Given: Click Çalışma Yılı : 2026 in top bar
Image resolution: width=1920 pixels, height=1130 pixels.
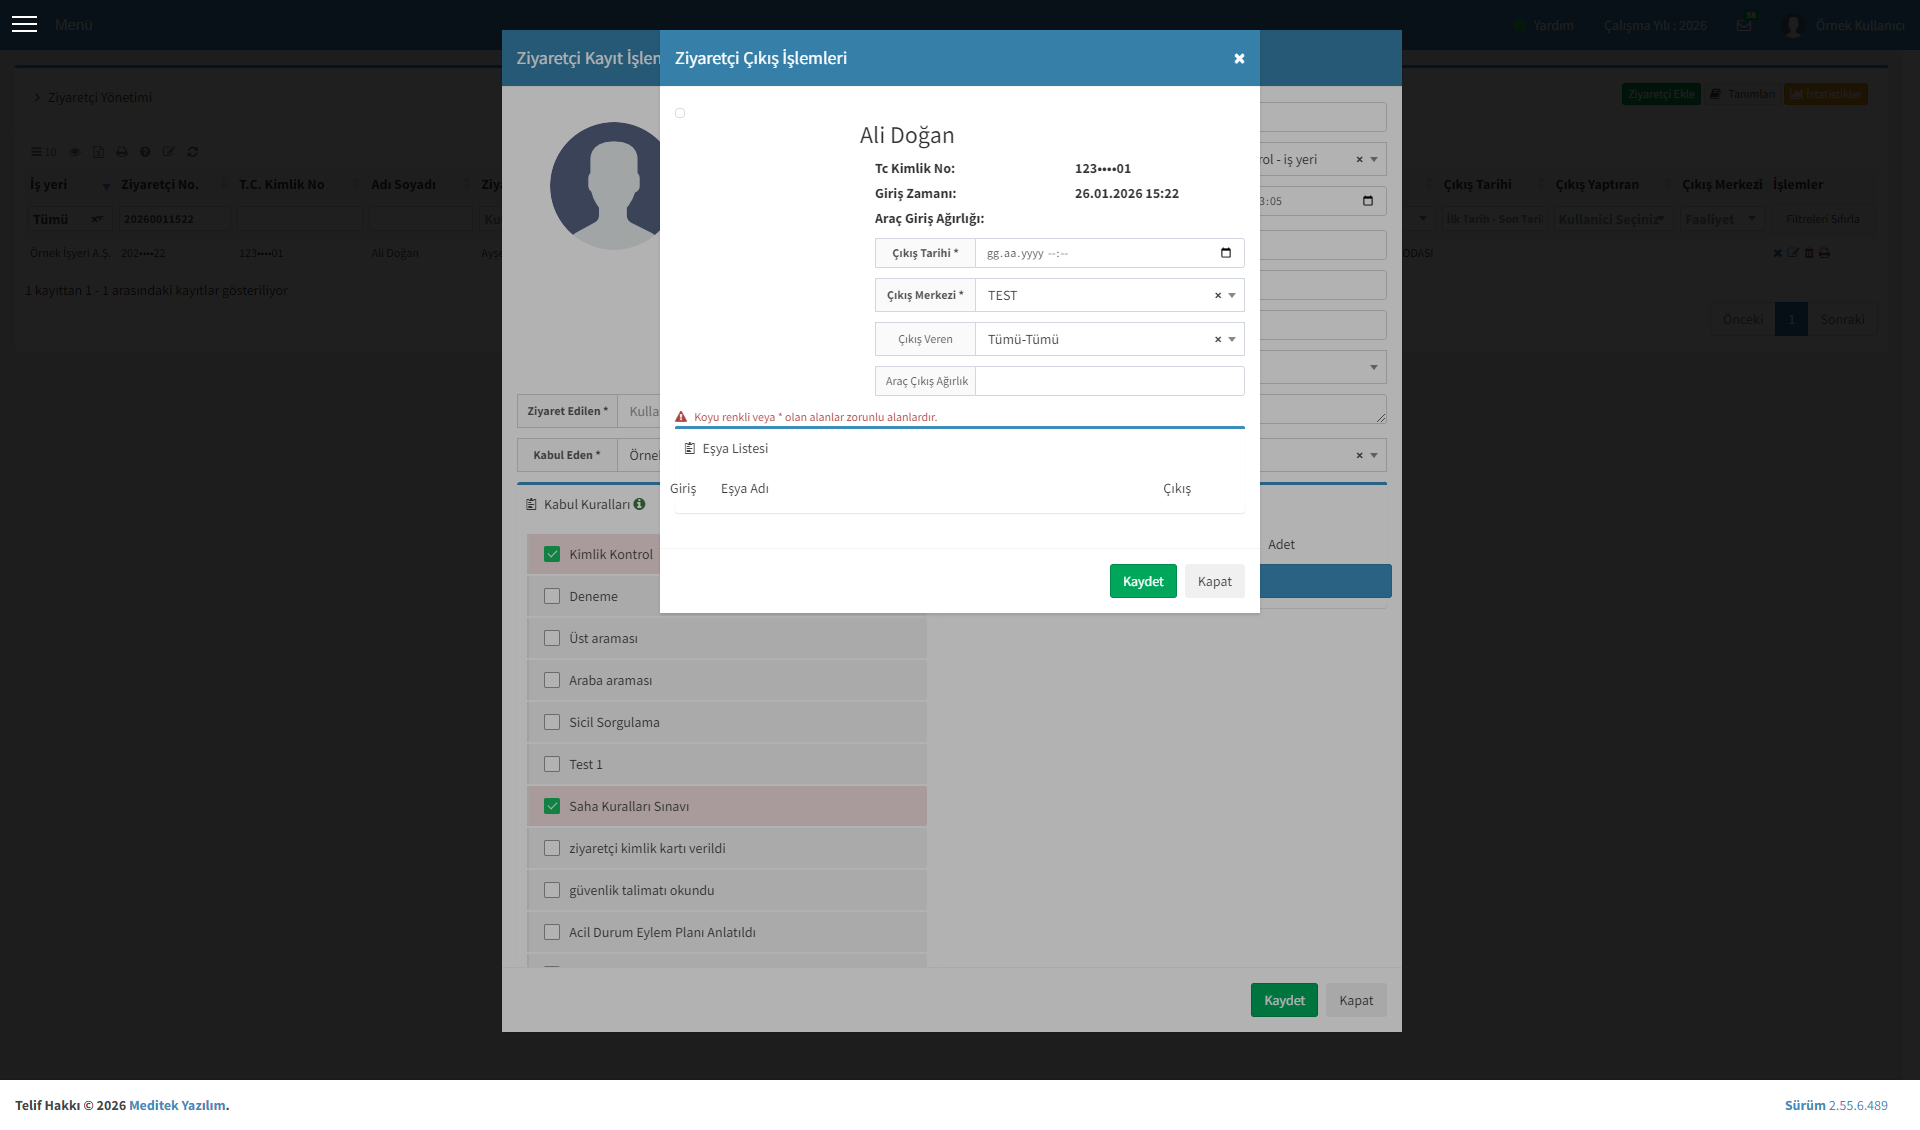Looking at the screenshot, I should (x=1655, y=25).
